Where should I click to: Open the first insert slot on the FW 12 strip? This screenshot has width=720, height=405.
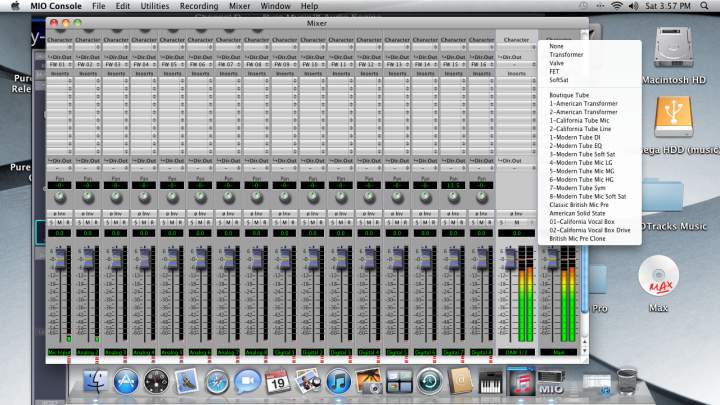click(x=369, y=81)
